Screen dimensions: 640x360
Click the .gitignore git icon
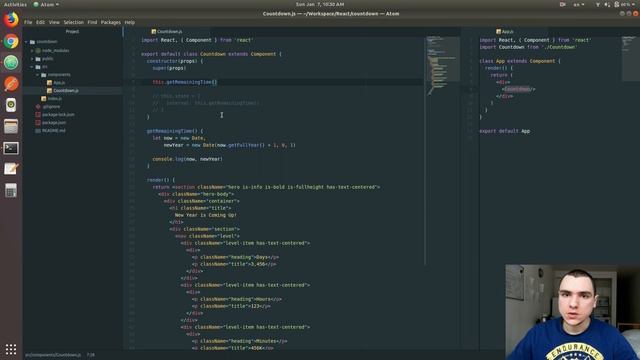[38, 107]
